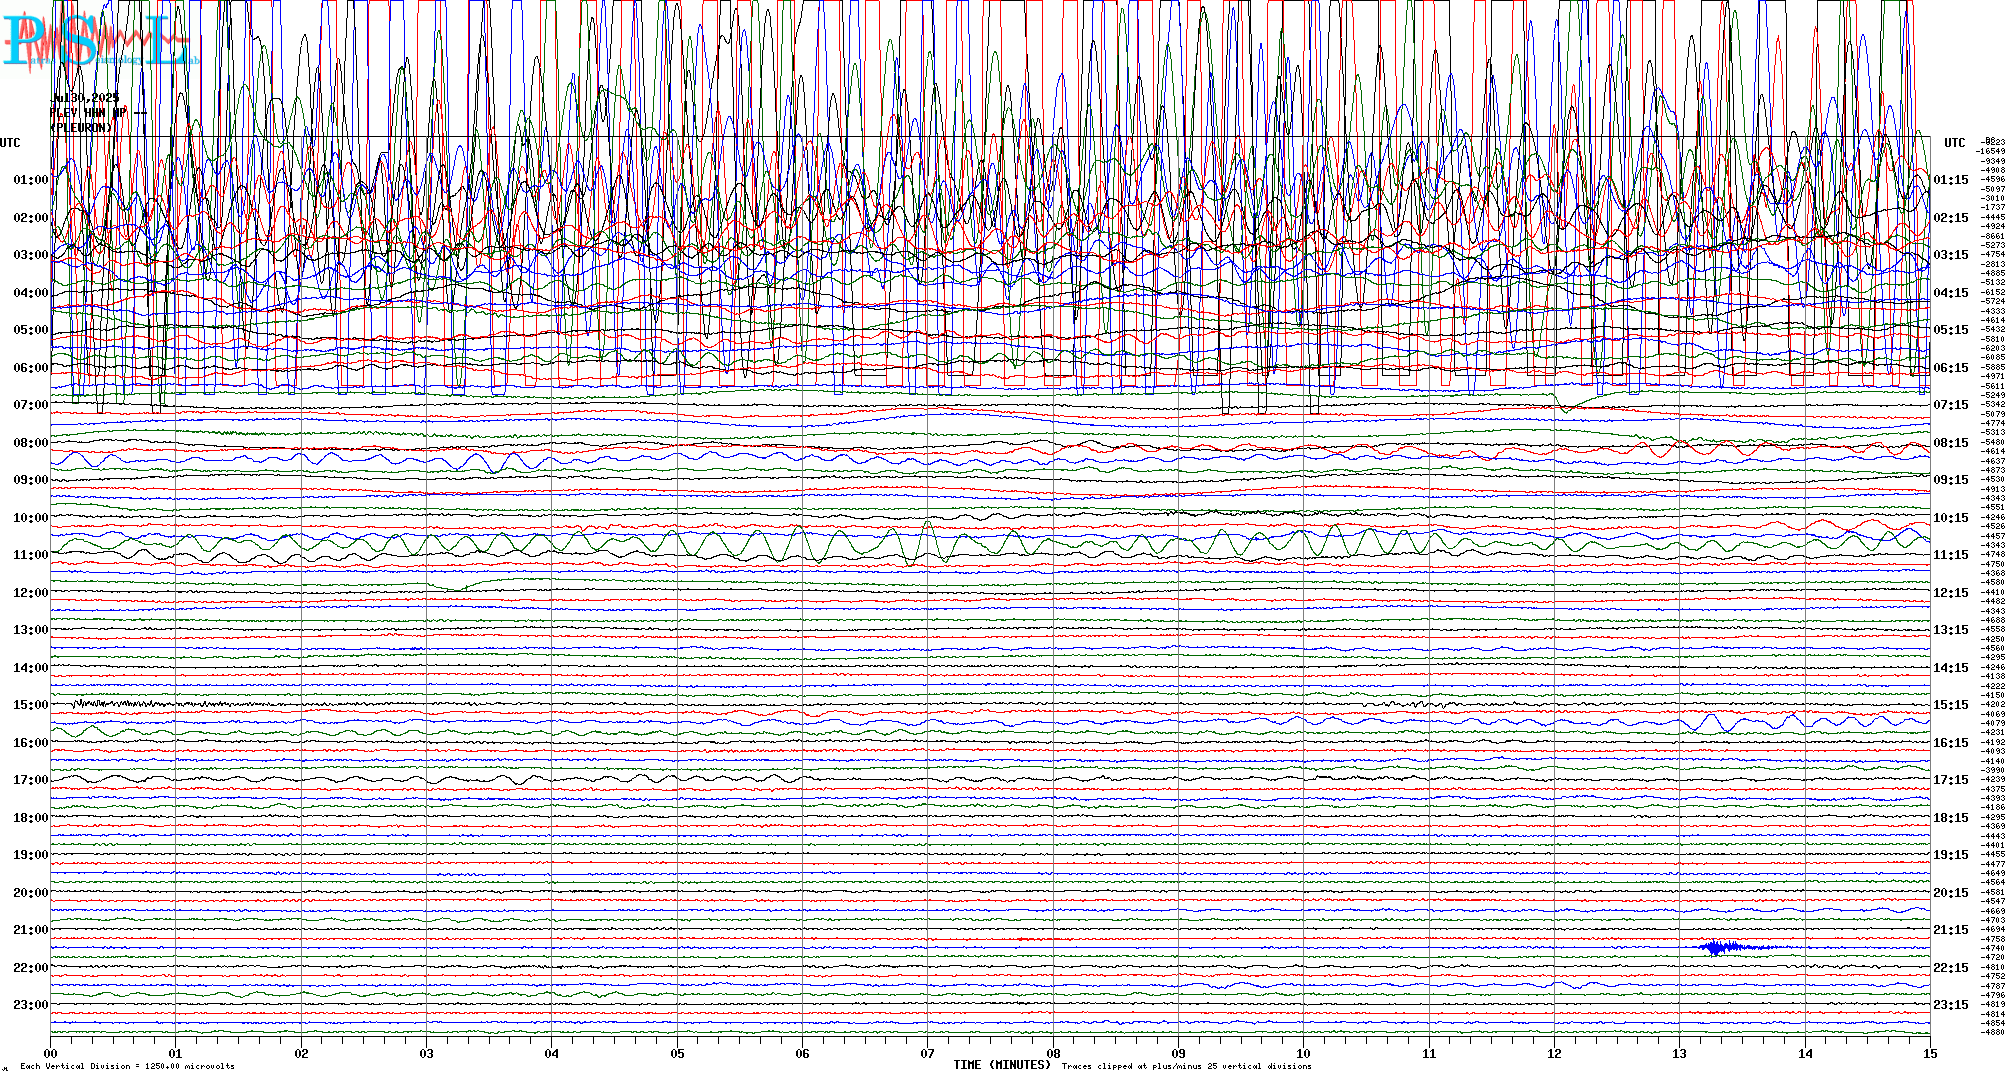The image size is (2010, 1080).
Task: Select the 18:00 hour label
Action: [x=31, y=818]
